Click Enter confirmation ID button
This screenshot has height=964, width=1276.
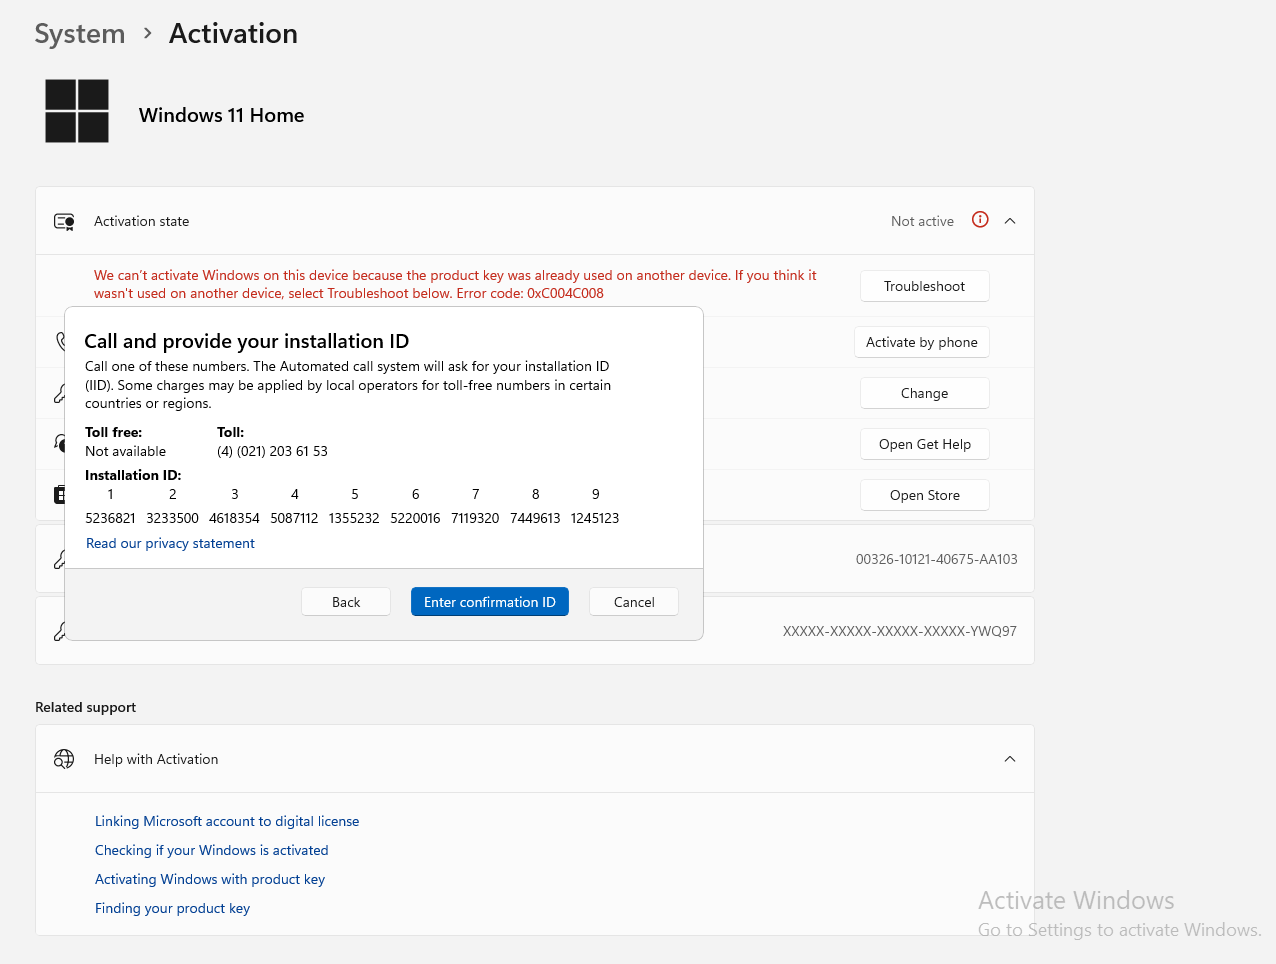(x=490, y=602)
